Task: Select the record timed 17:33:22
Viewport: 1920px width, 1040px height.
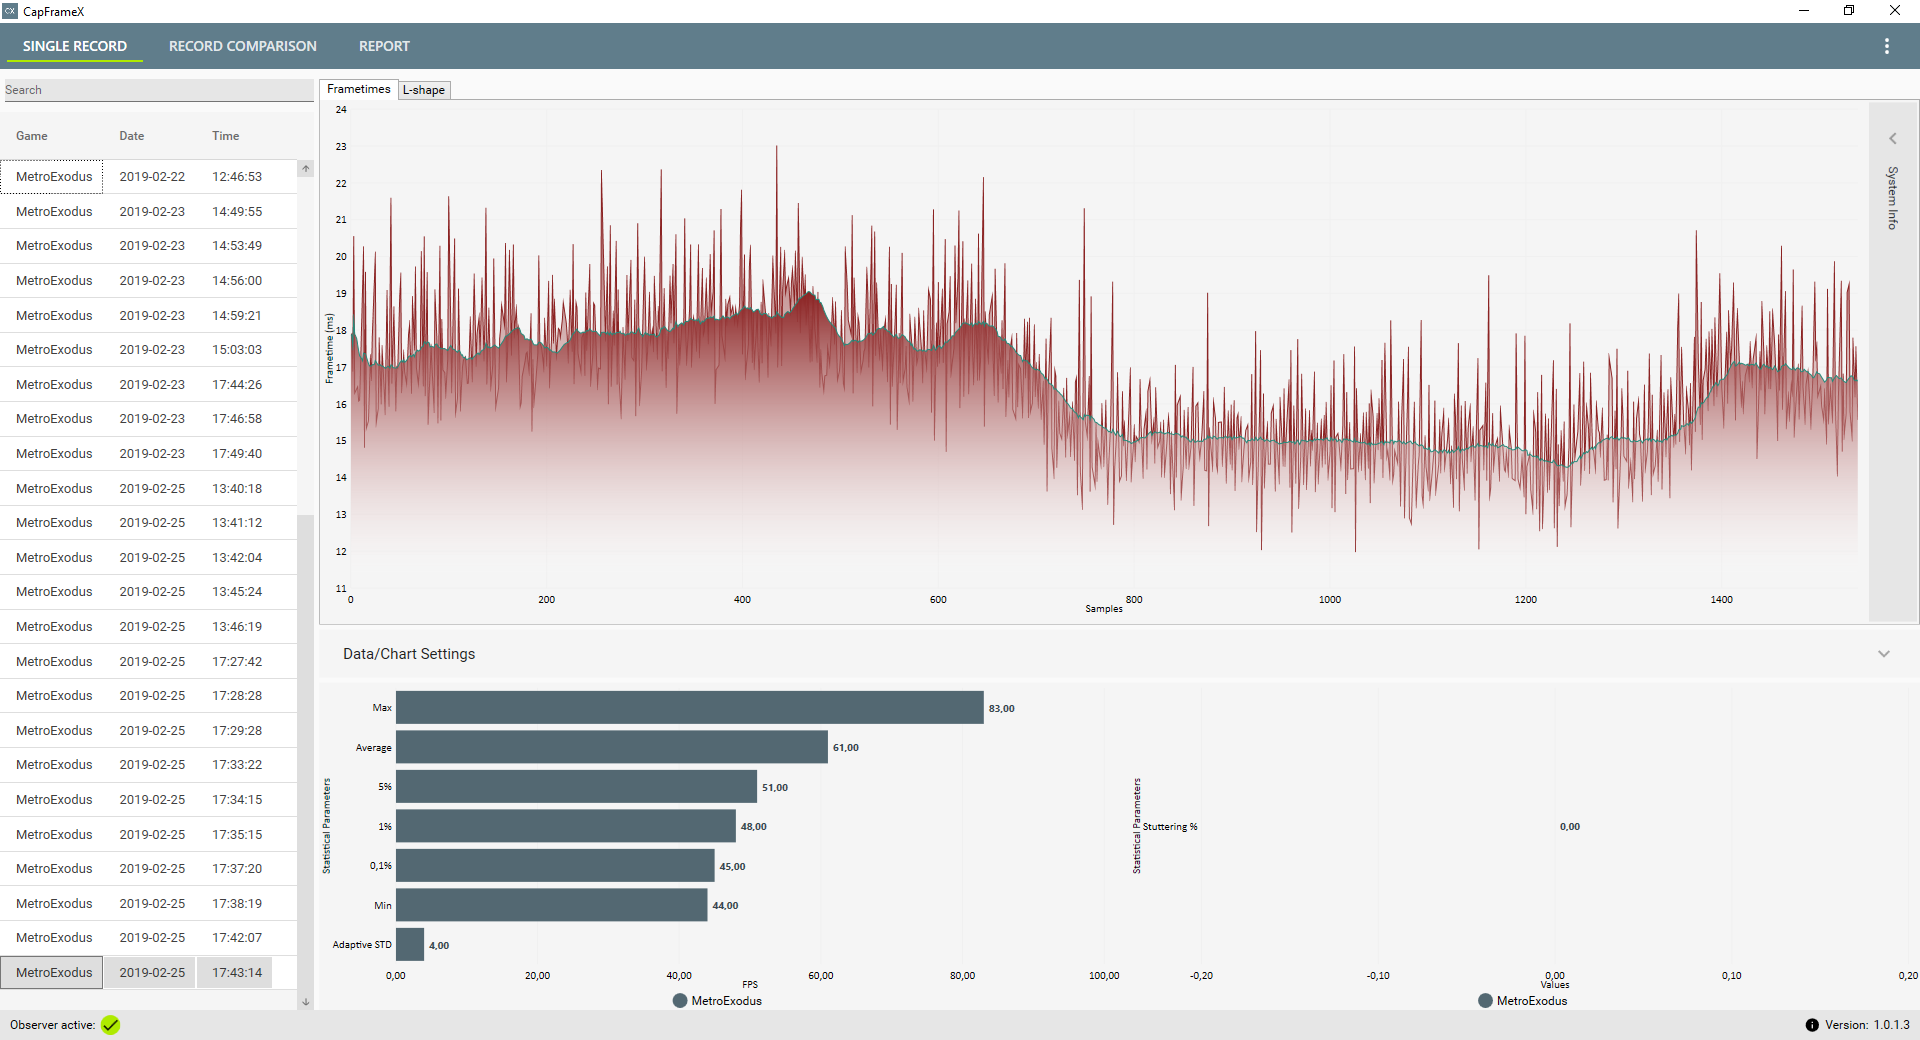Action: point(149,765)
